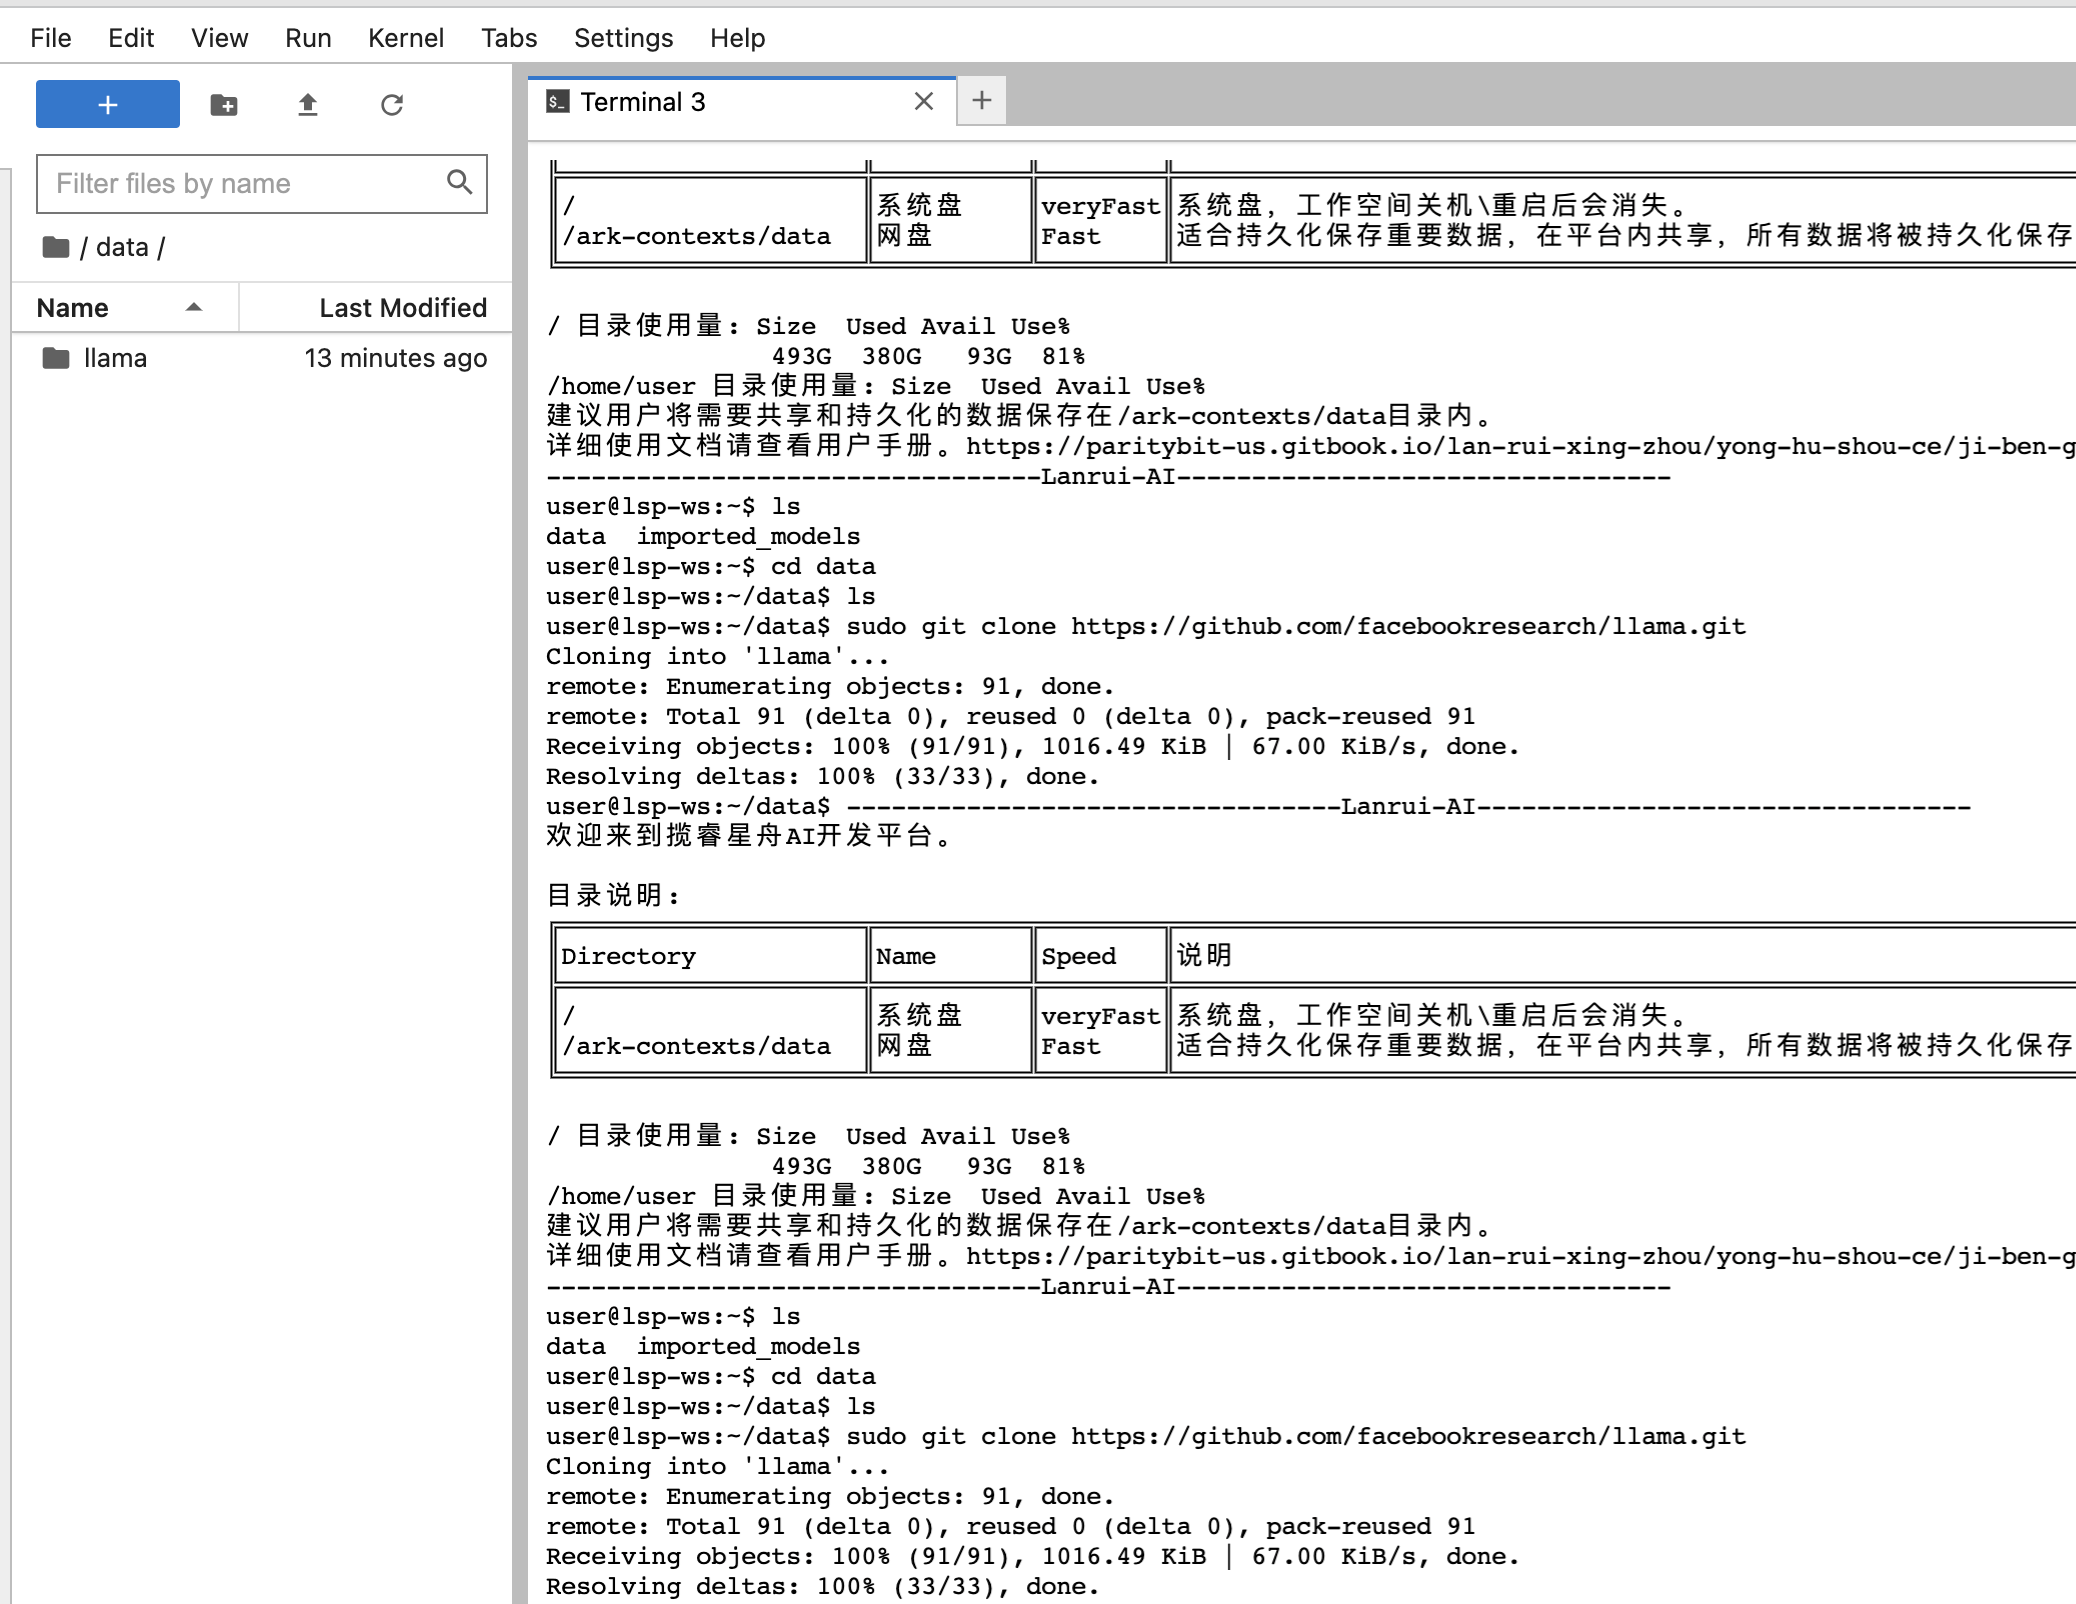Click the terminal icon on tab
This screenshot has height=1604, width=2076.
558,101
